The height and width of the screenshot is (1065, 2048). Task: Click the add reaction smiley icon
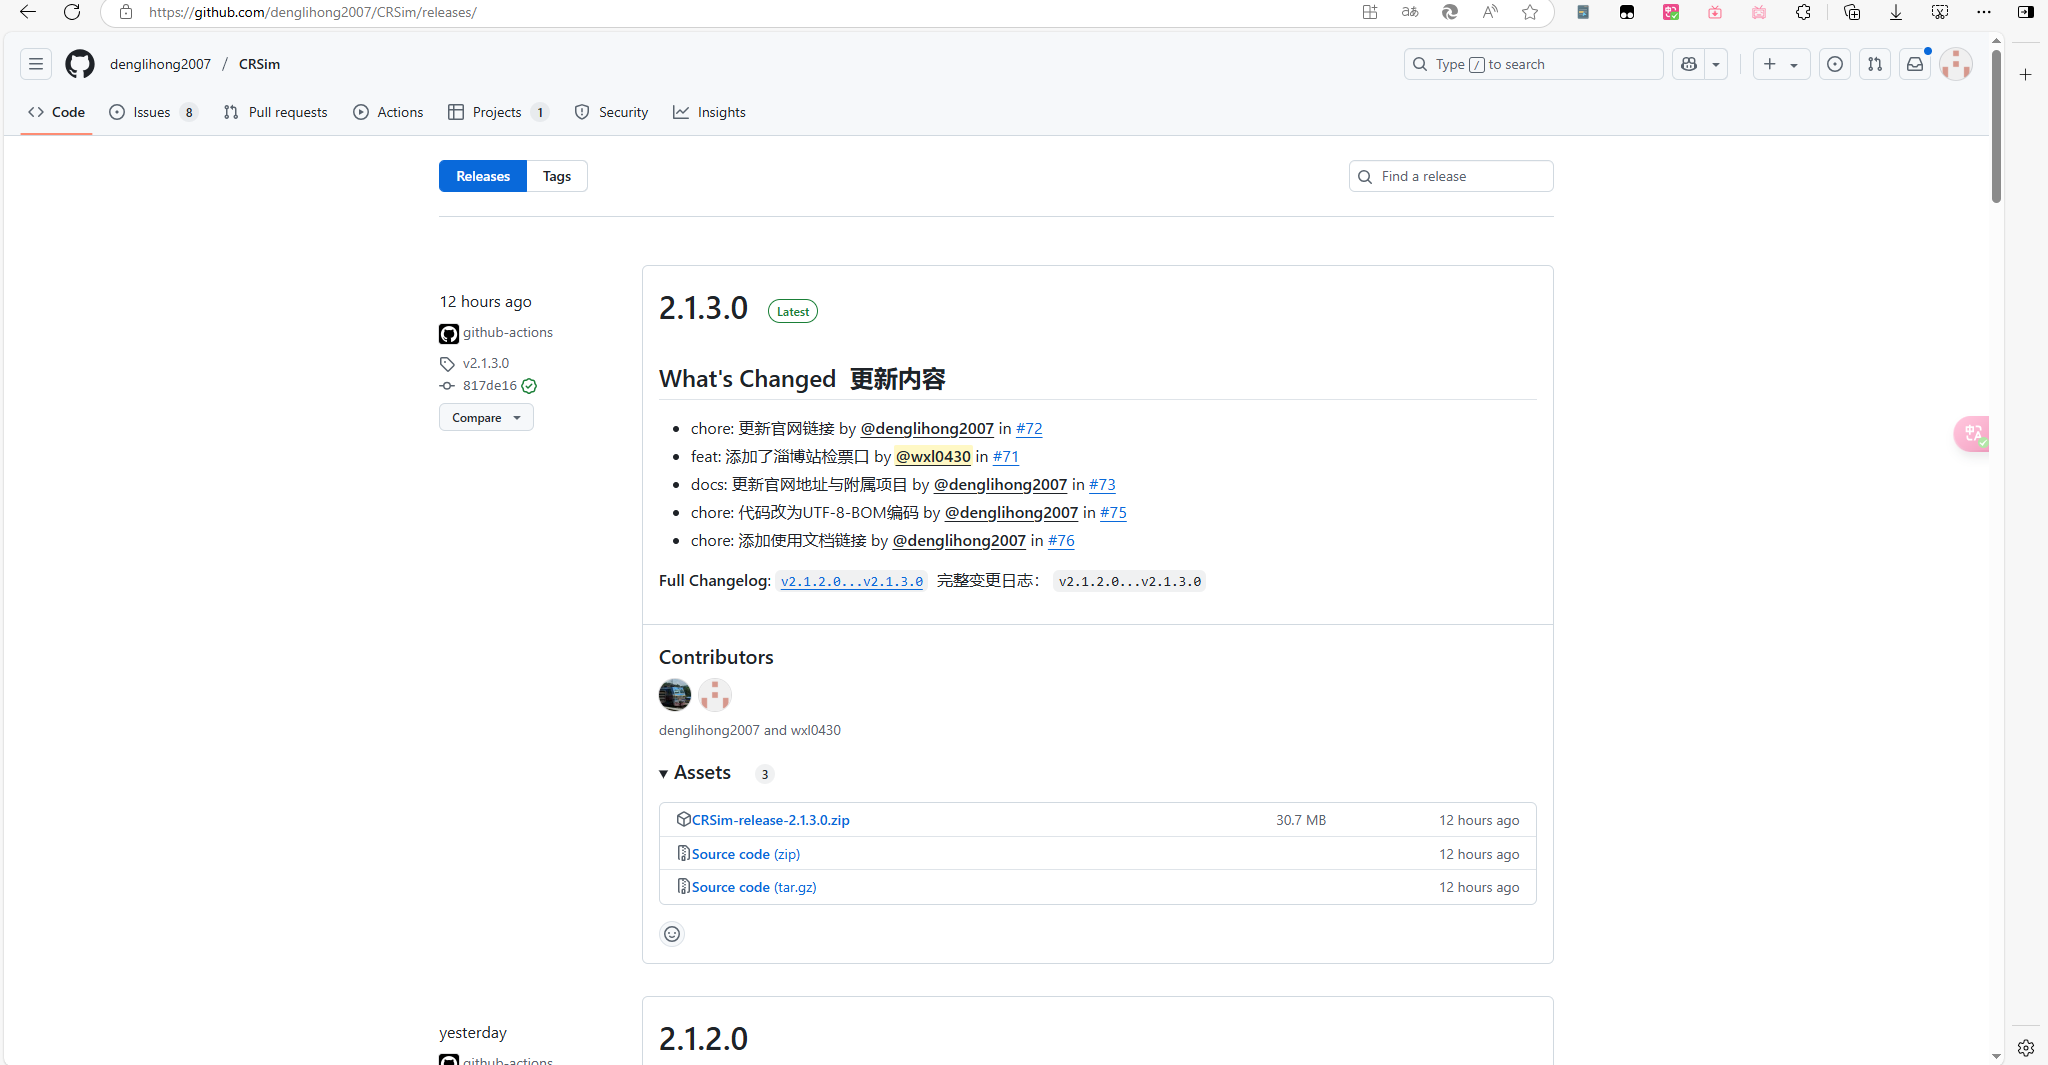672,934
